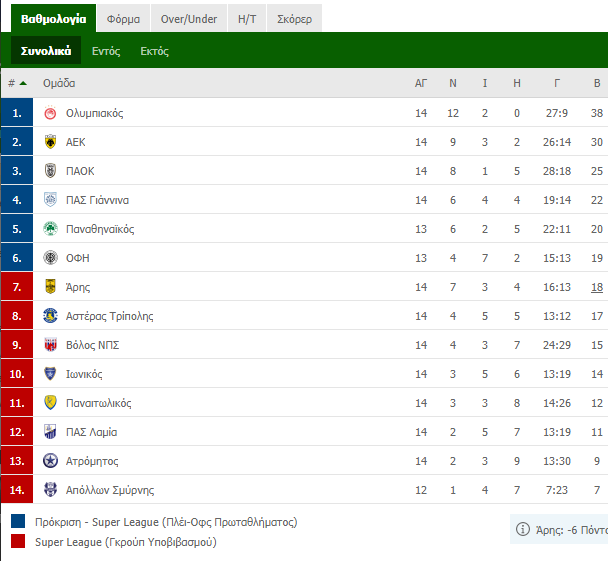Show the Εντός home standings

[106, 51]
